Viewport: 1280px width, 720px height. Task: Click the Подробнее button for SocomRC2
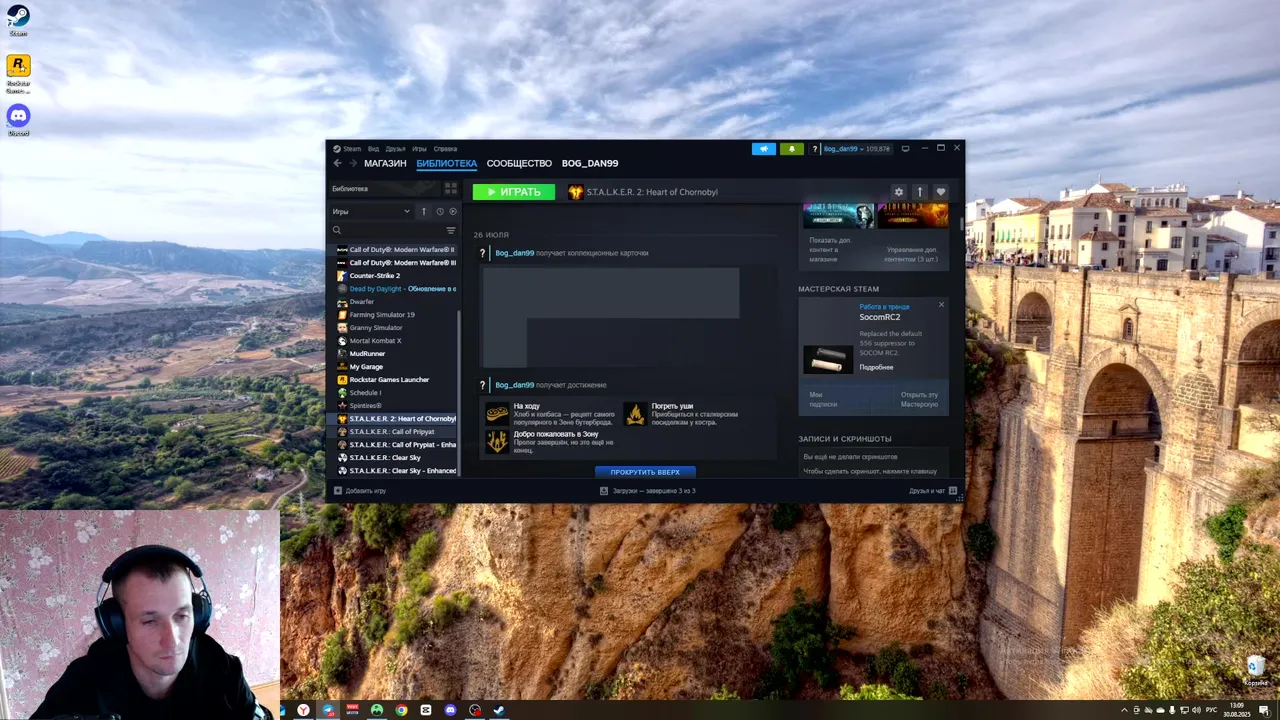click(876, 367)
